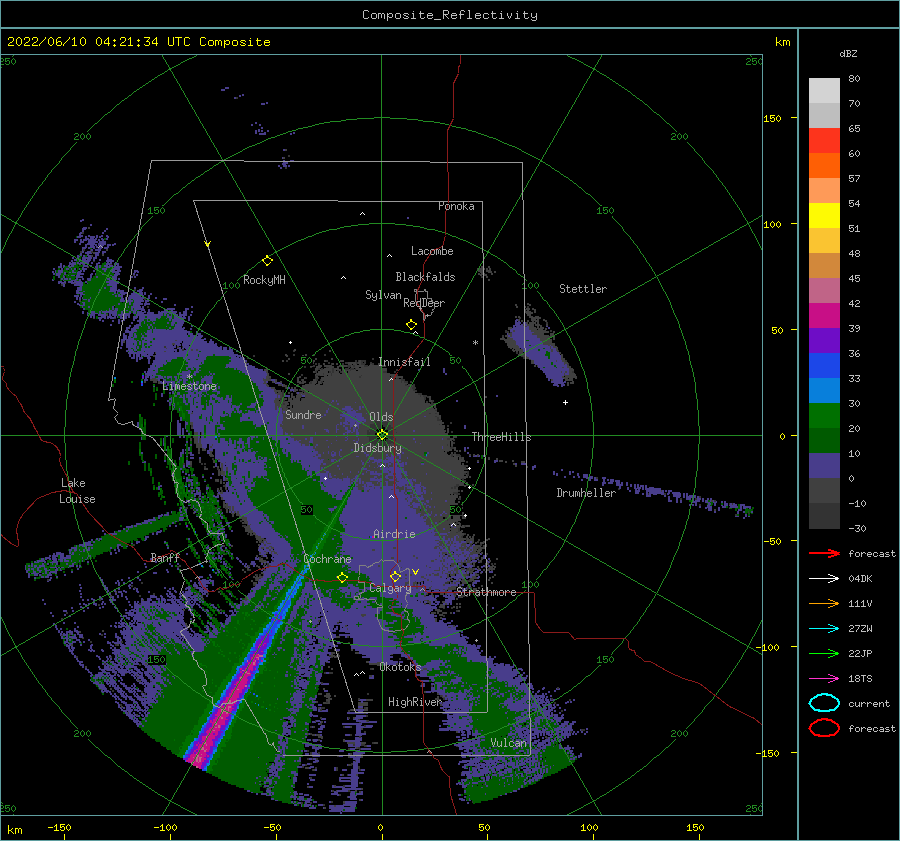The image size is (900, 841).
Task: Click the yellow diamond marker above Calgary label
Action: 395,576
